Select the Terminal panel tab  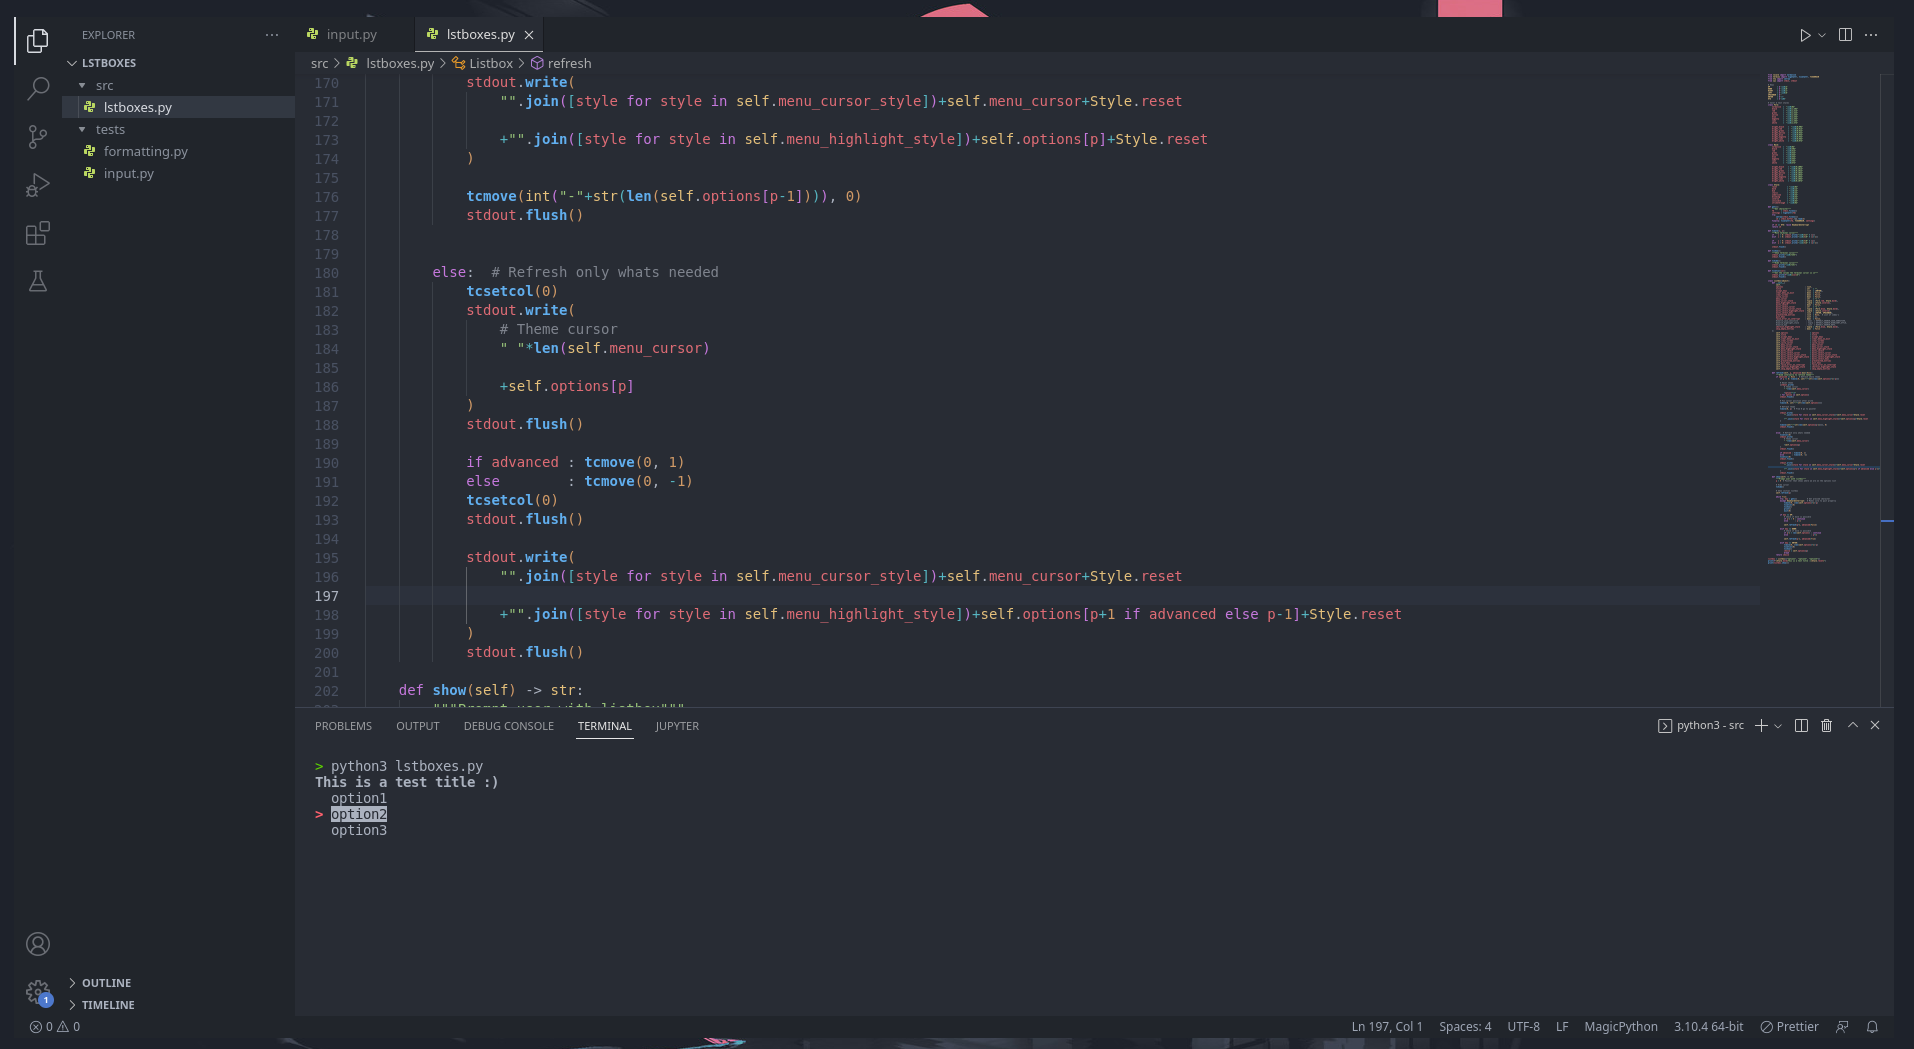click(605, 726)
